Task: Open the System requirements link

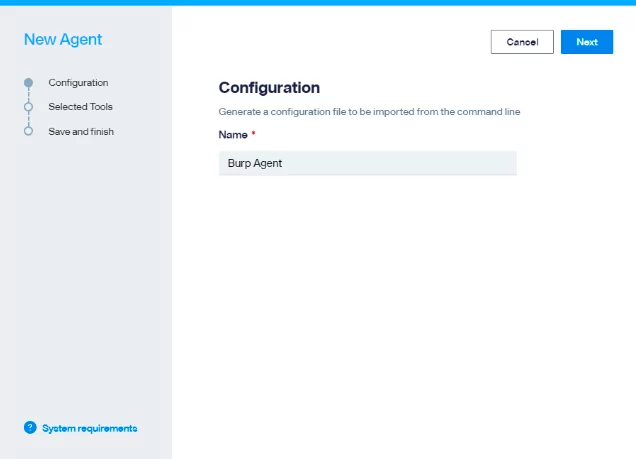Action: tap(89, 428)
